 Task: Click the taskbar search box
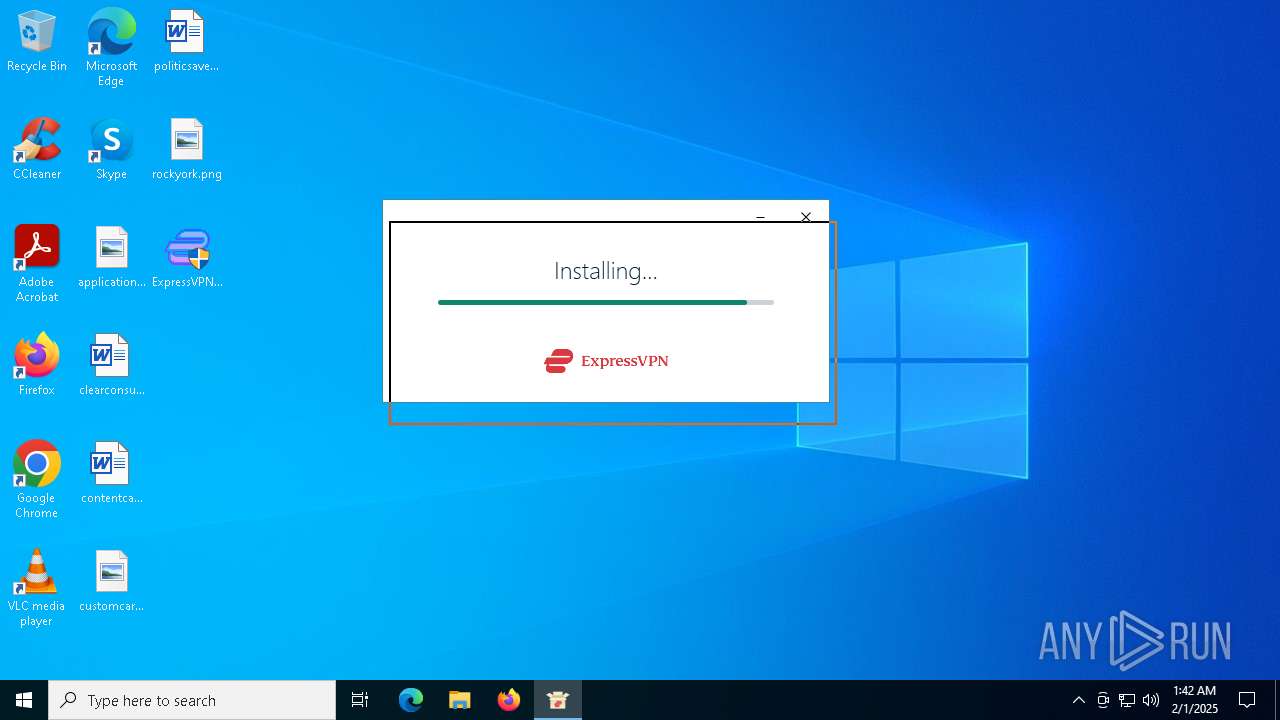coord(192,700)
